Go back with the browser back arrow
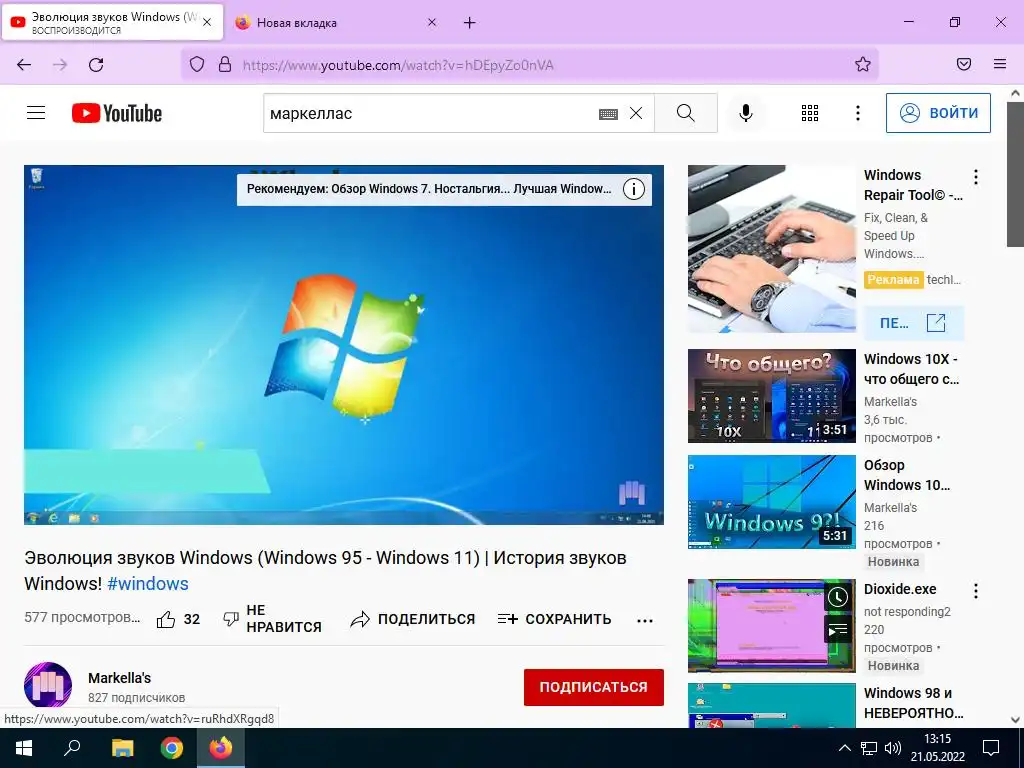1024x768 pixels. click(24, 65)
